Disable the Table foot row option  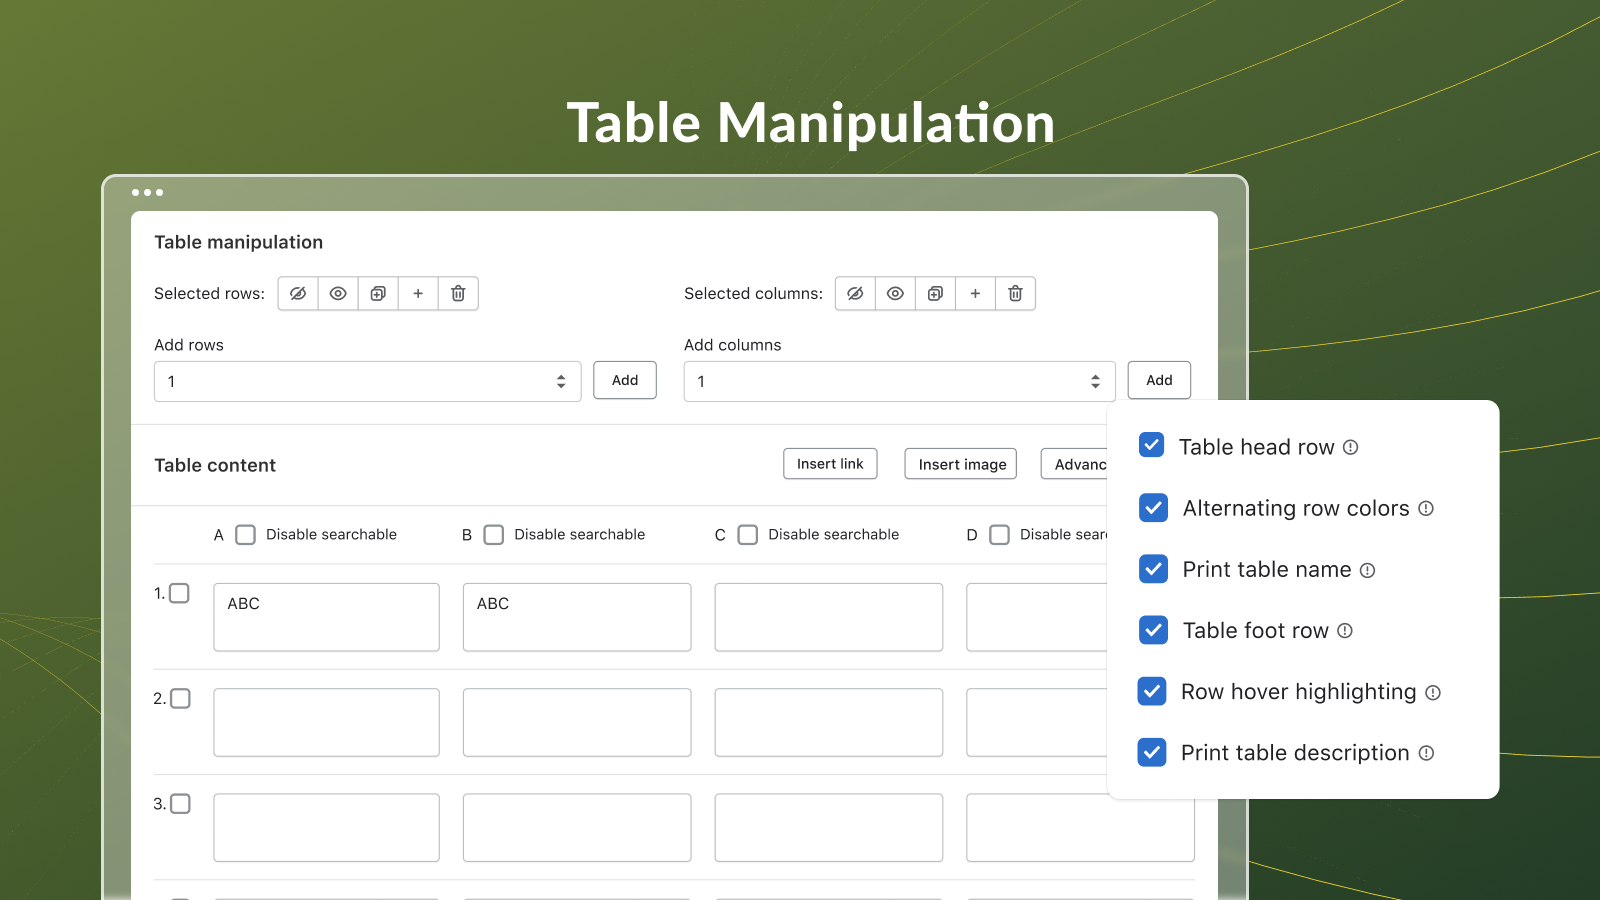point(1153,630)
